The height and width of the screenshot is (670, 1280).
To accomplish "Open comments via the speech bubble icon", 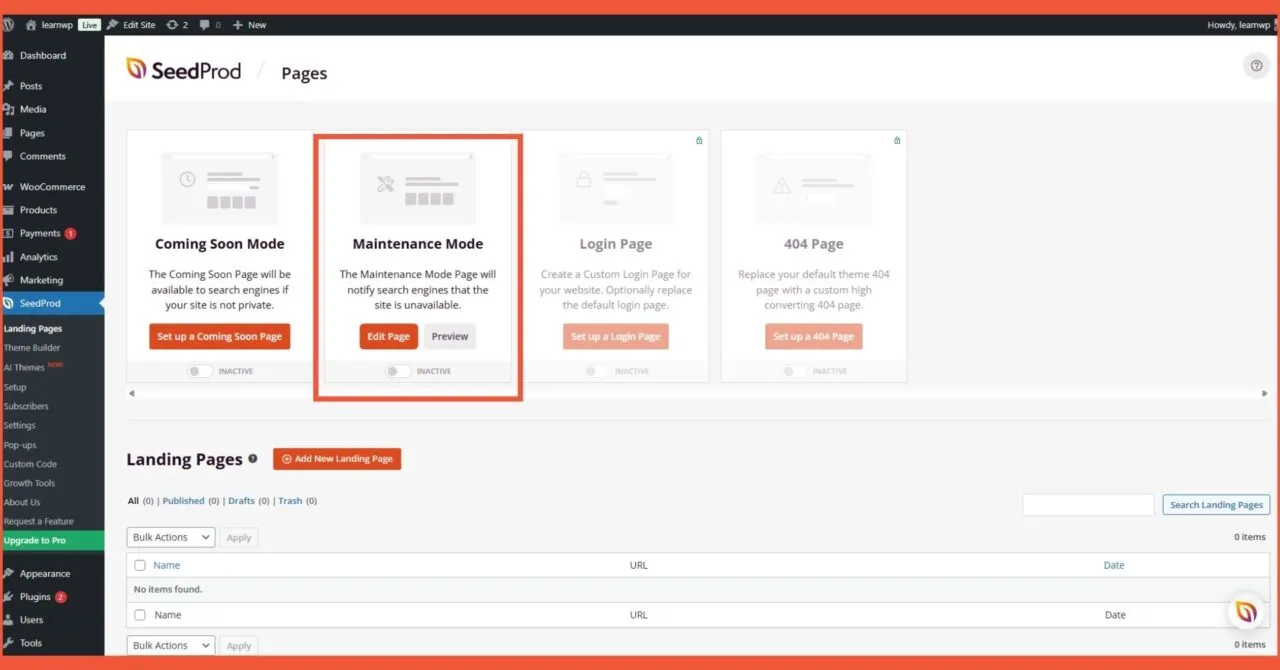I will point(206,24).
